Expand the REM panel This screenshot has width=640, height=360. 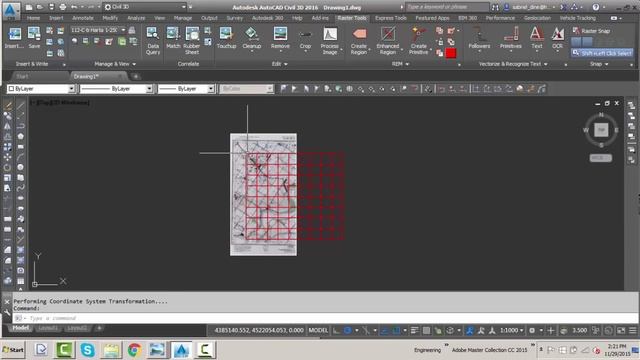pos(400,64)
